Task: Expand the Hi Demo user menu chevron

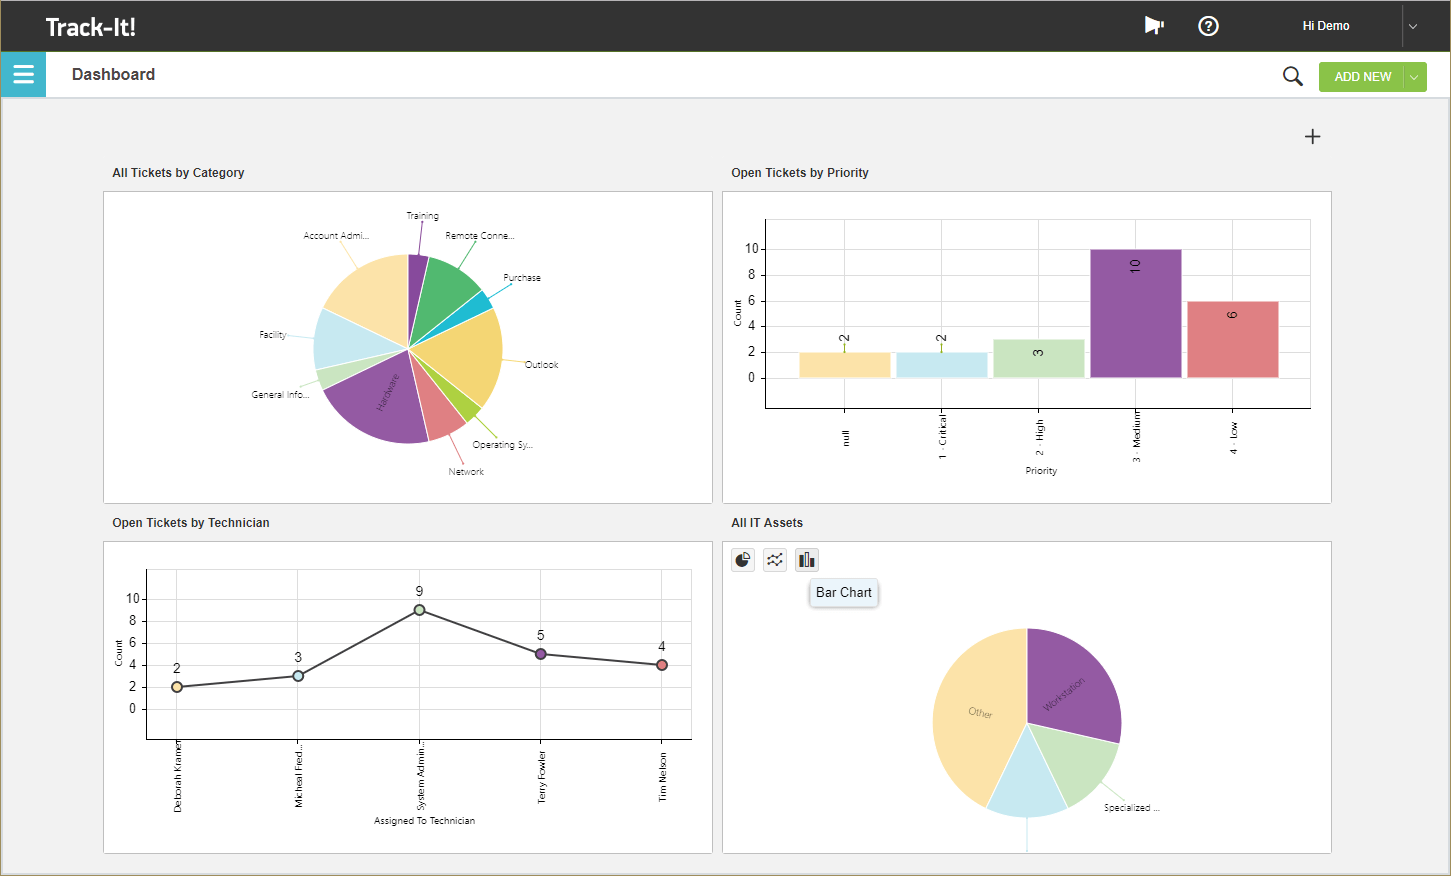Action: 1412,26
